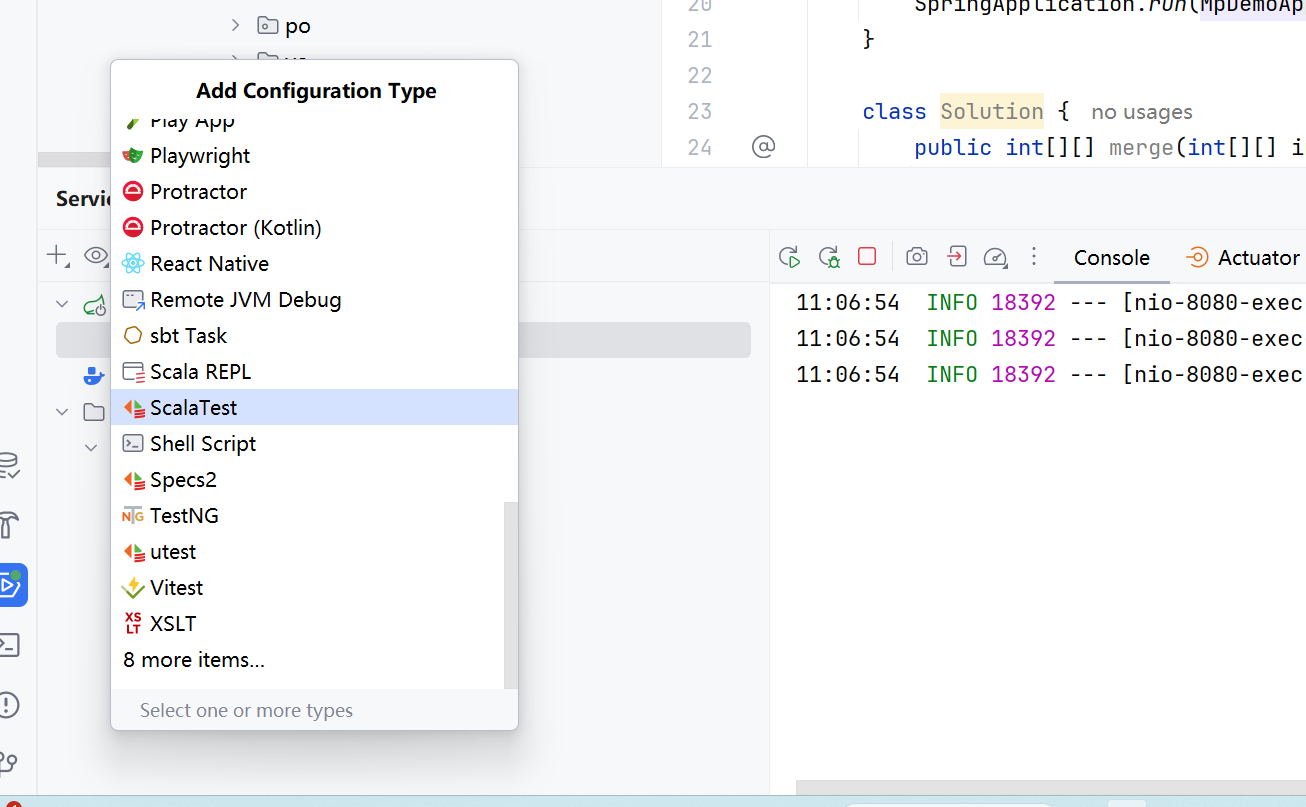
Task: Rerun the service in debug mode
Action: pyautogui.click(x=829, y=257)
